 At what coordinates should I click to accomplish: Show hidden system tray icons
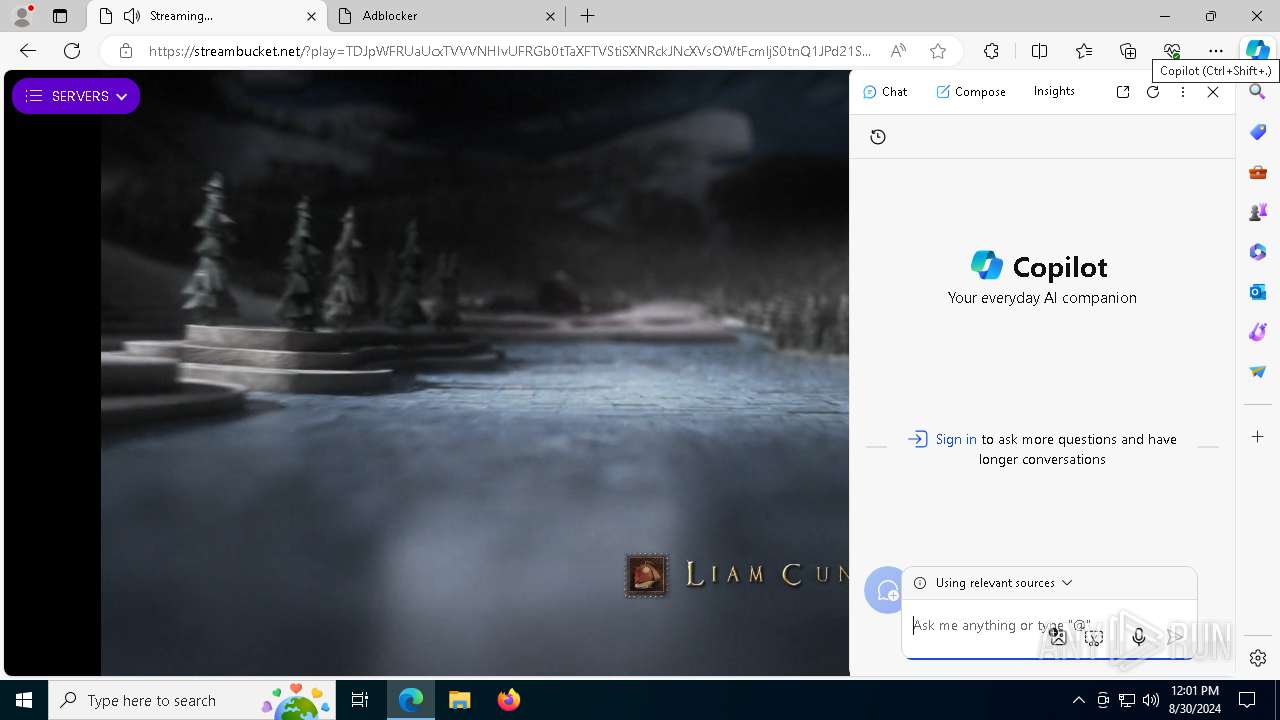(1078, 700)
